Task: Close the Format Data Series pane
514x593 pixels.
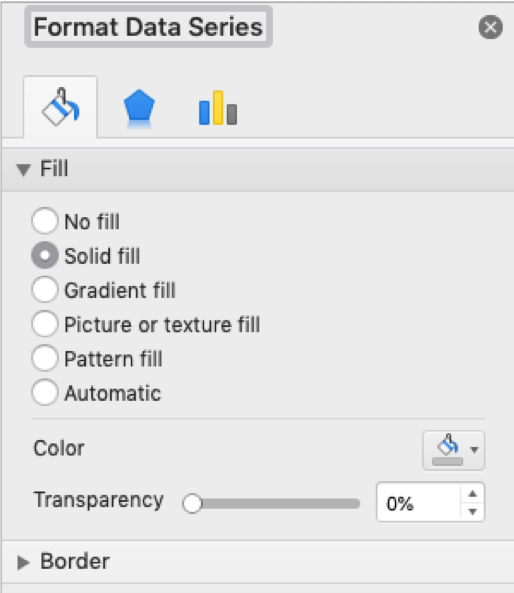Action: tap(490, 27)
